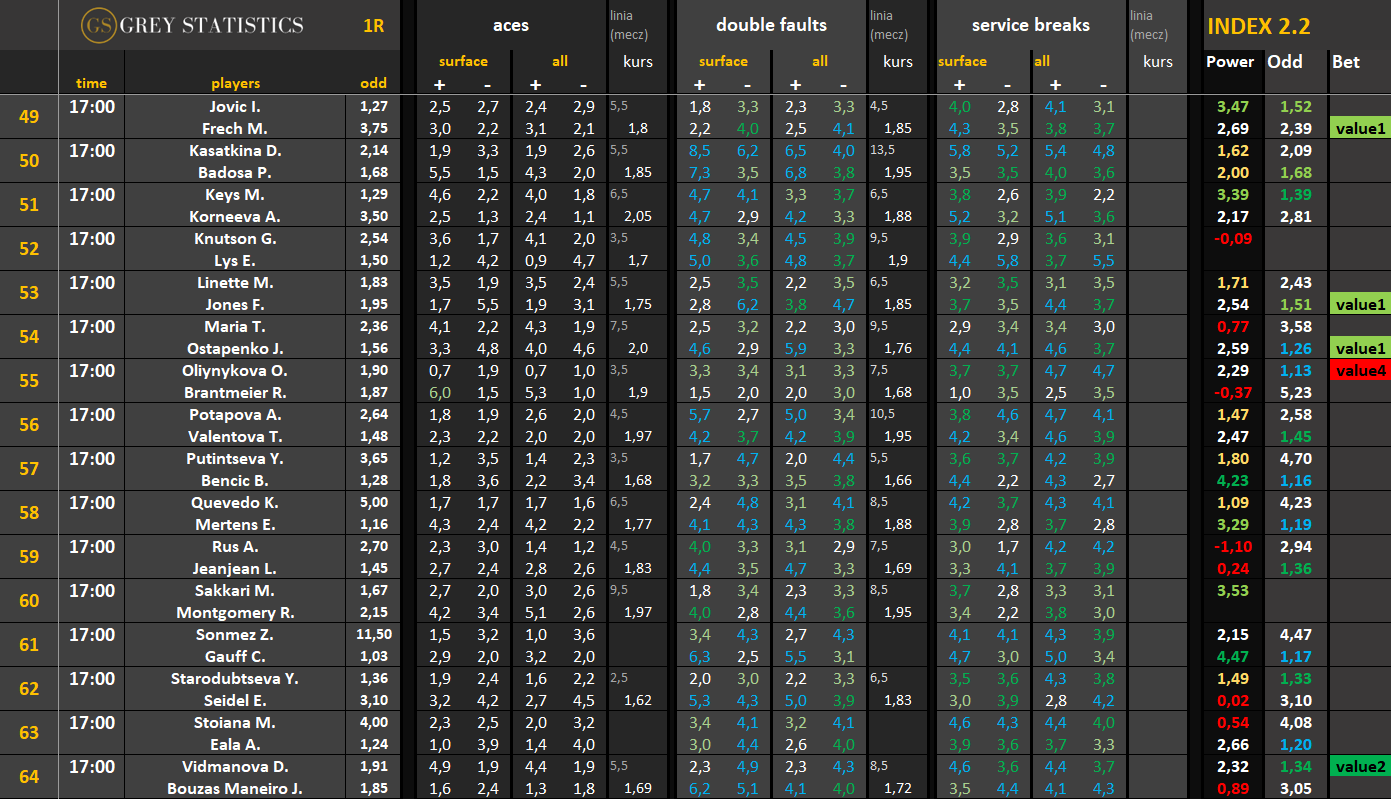1391x799 pixels.
Task: Select player Starodubtseva Y.
Action: (235, 678)
